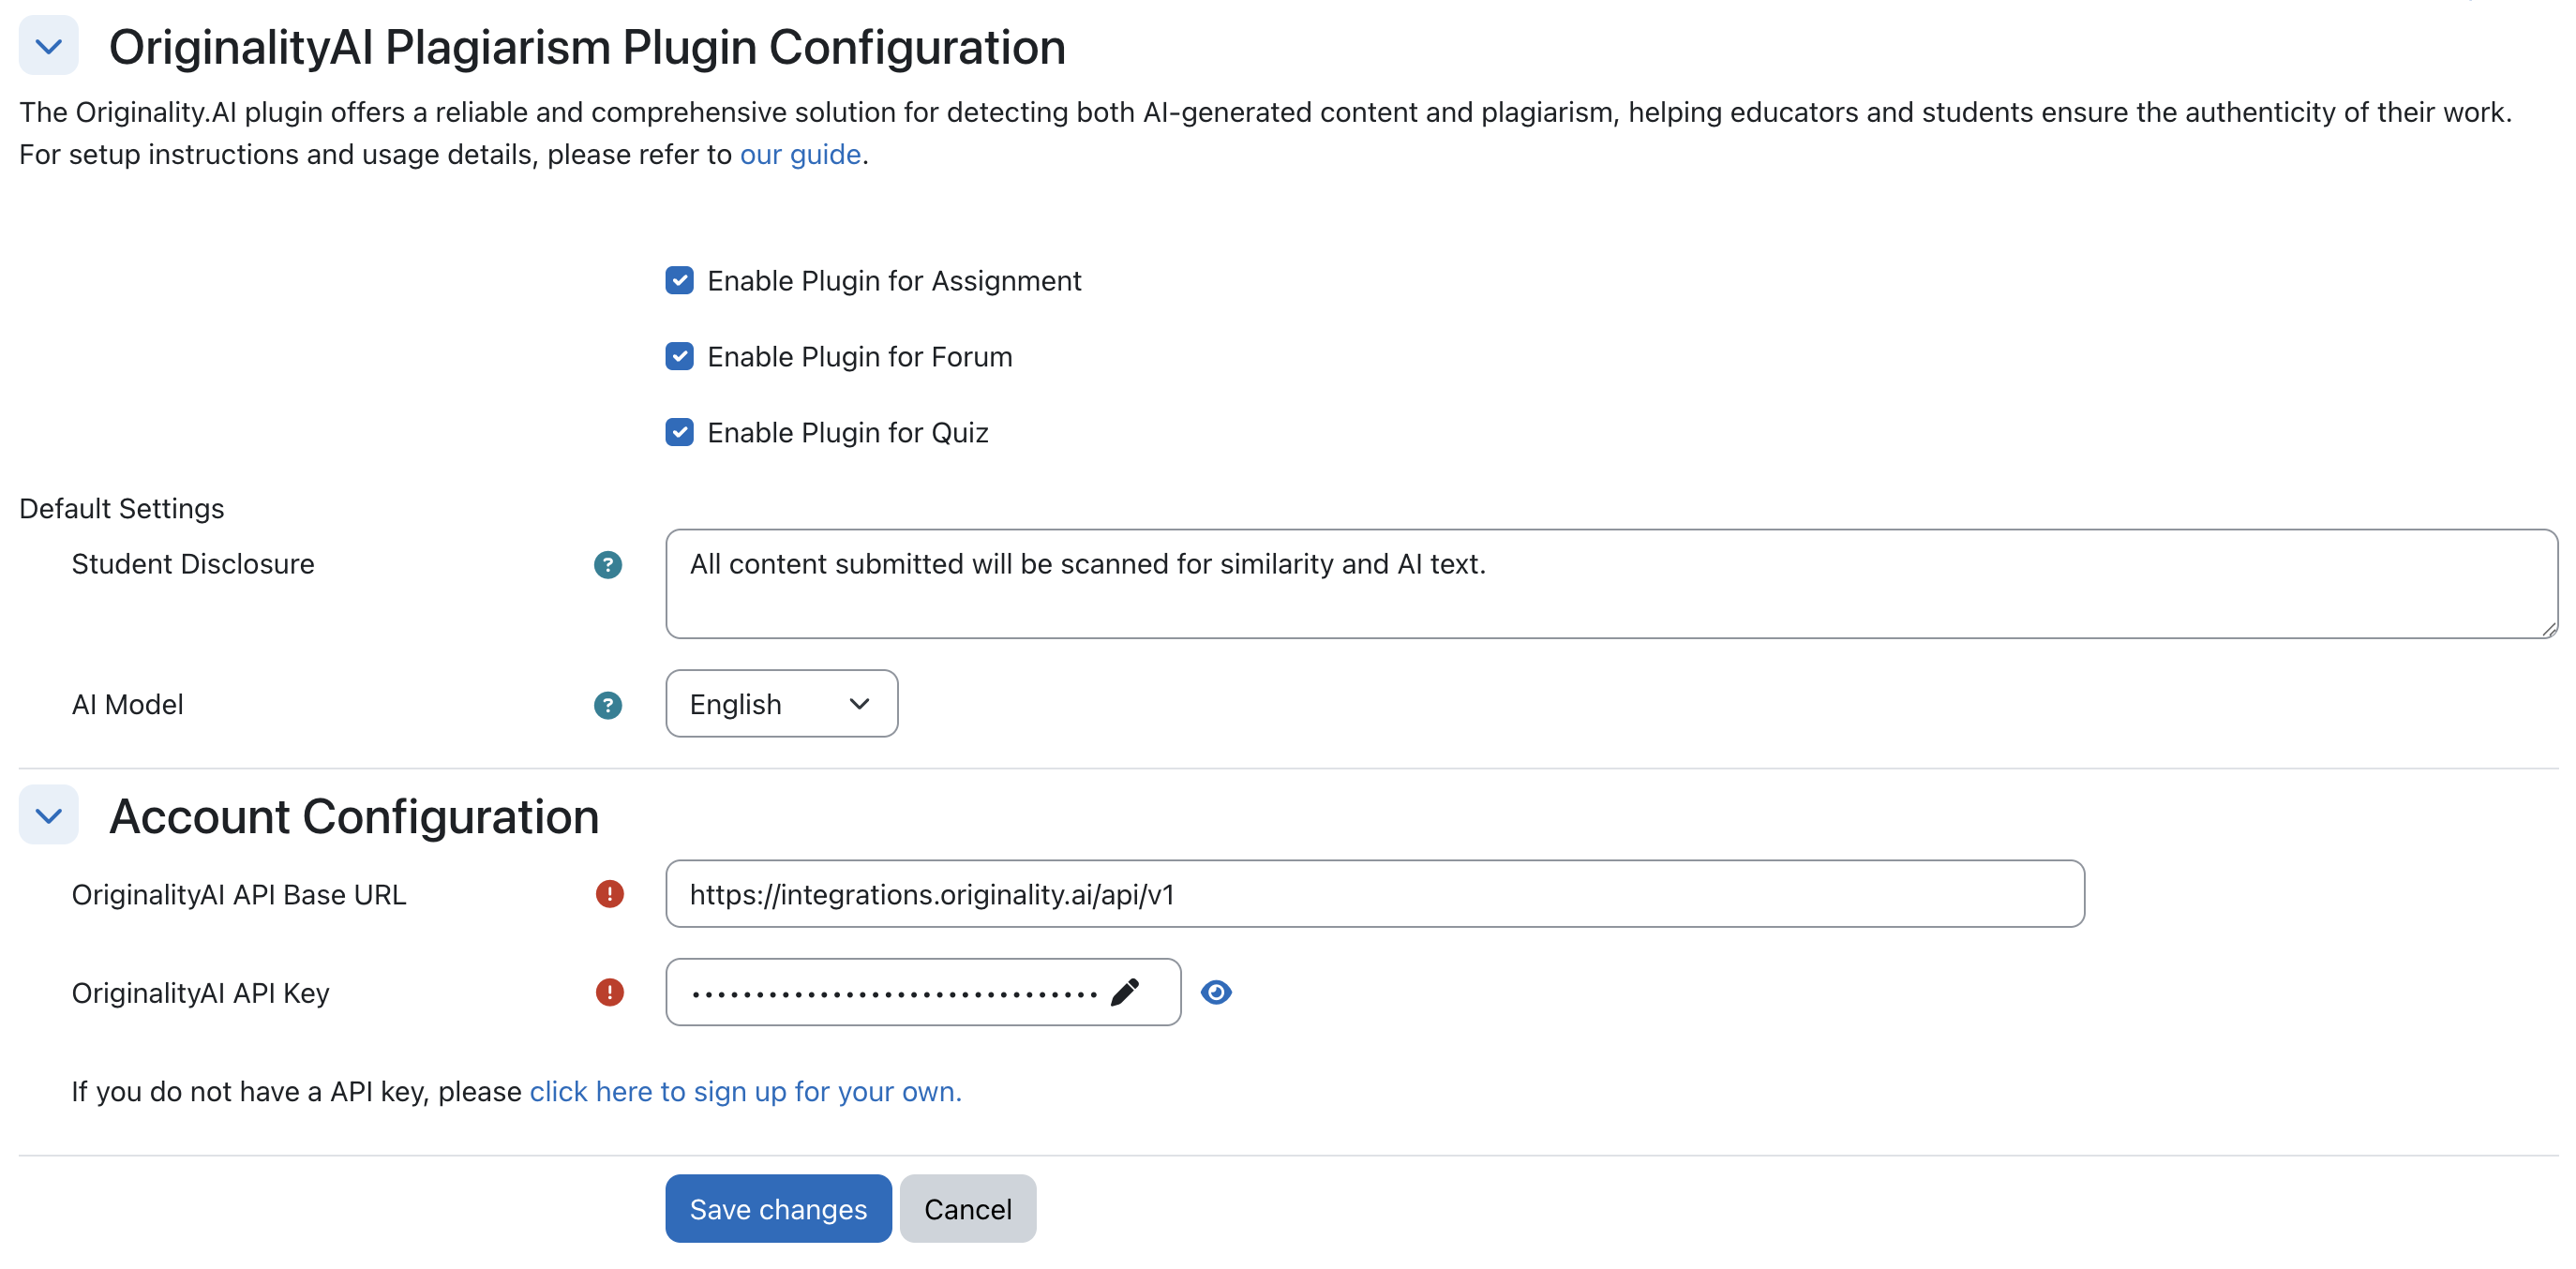Edit the API key with the pencil icon

click(x=1125, y=992)
